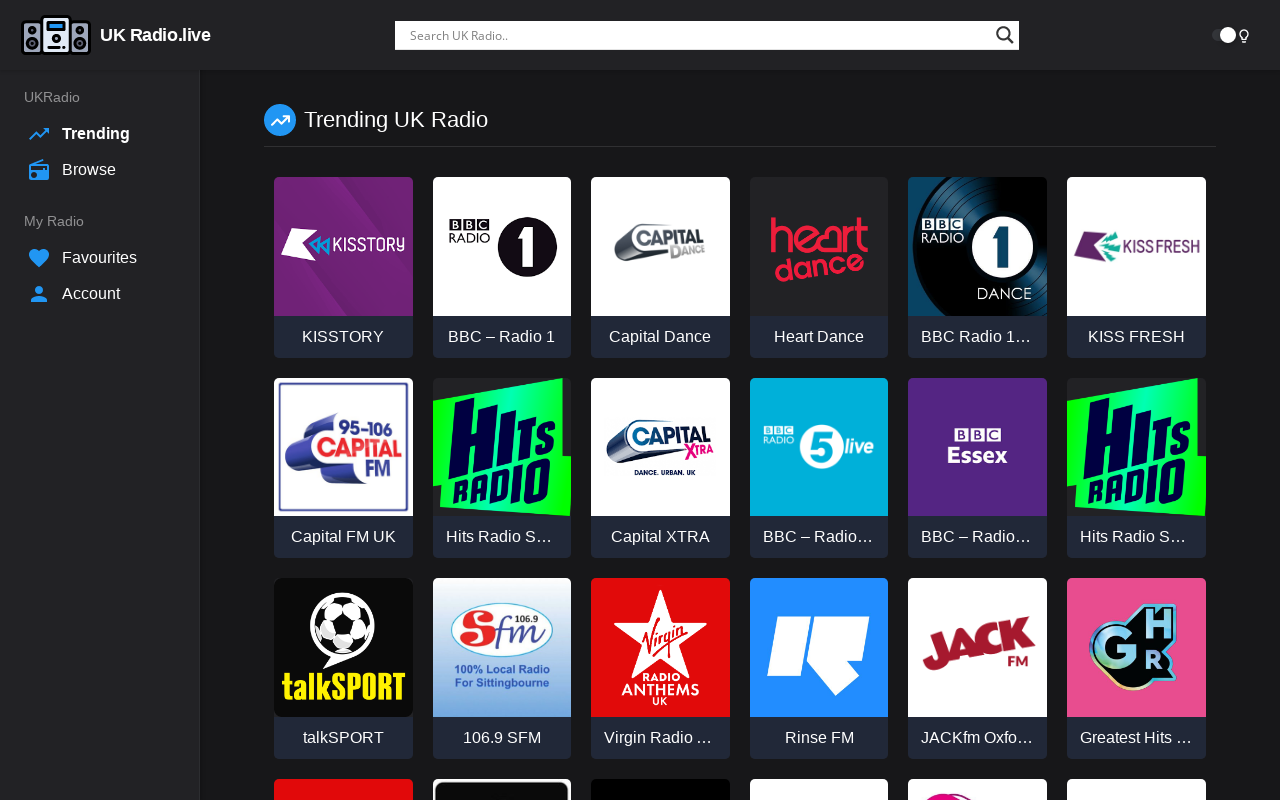Click the lightbulb theme icon

click(1244, 36)
